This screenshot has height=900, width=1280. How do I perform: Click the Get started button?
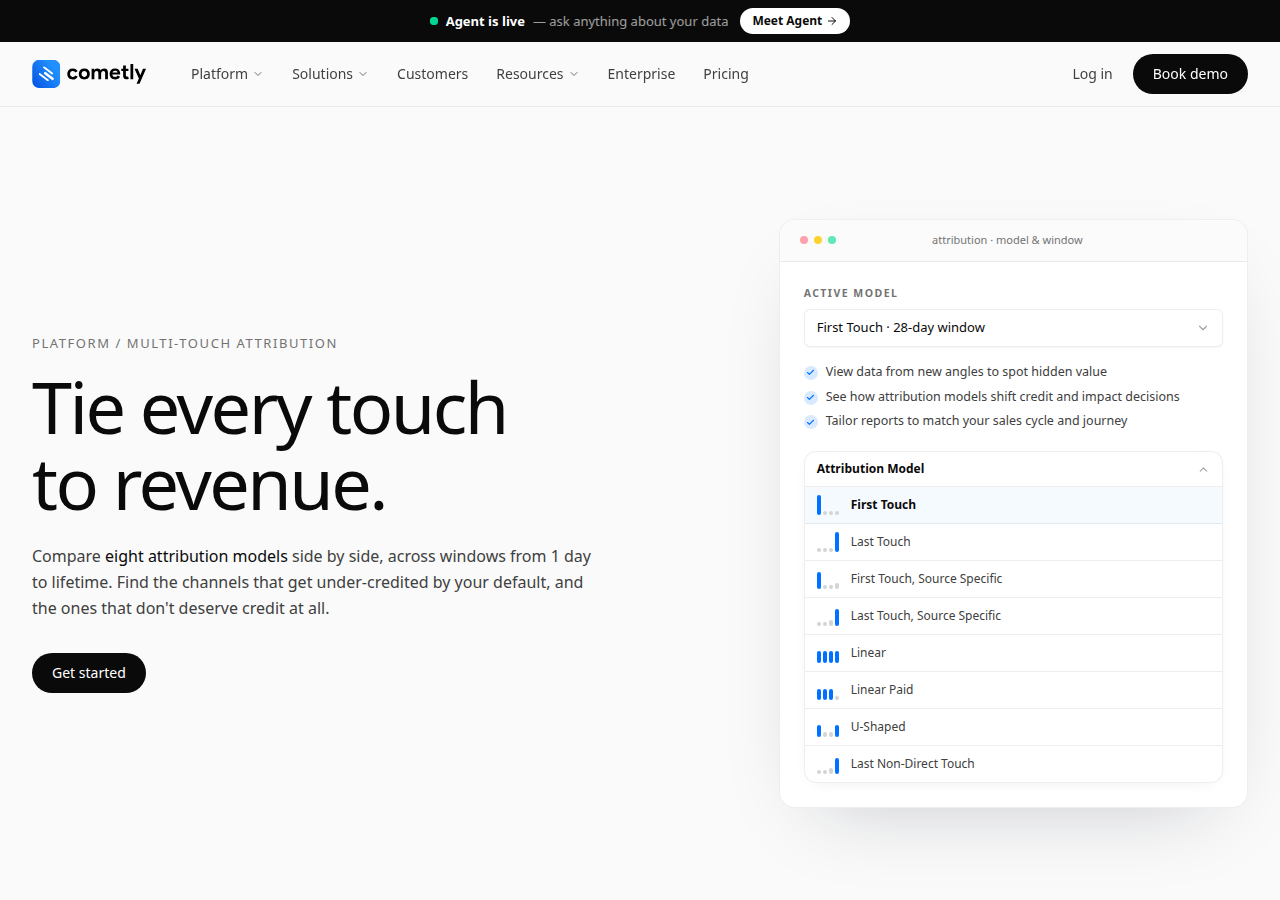89,673
